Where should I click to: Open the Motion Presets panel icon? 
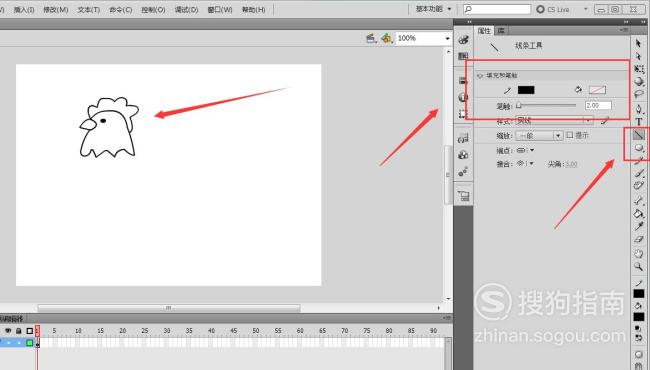pos(463,172)
